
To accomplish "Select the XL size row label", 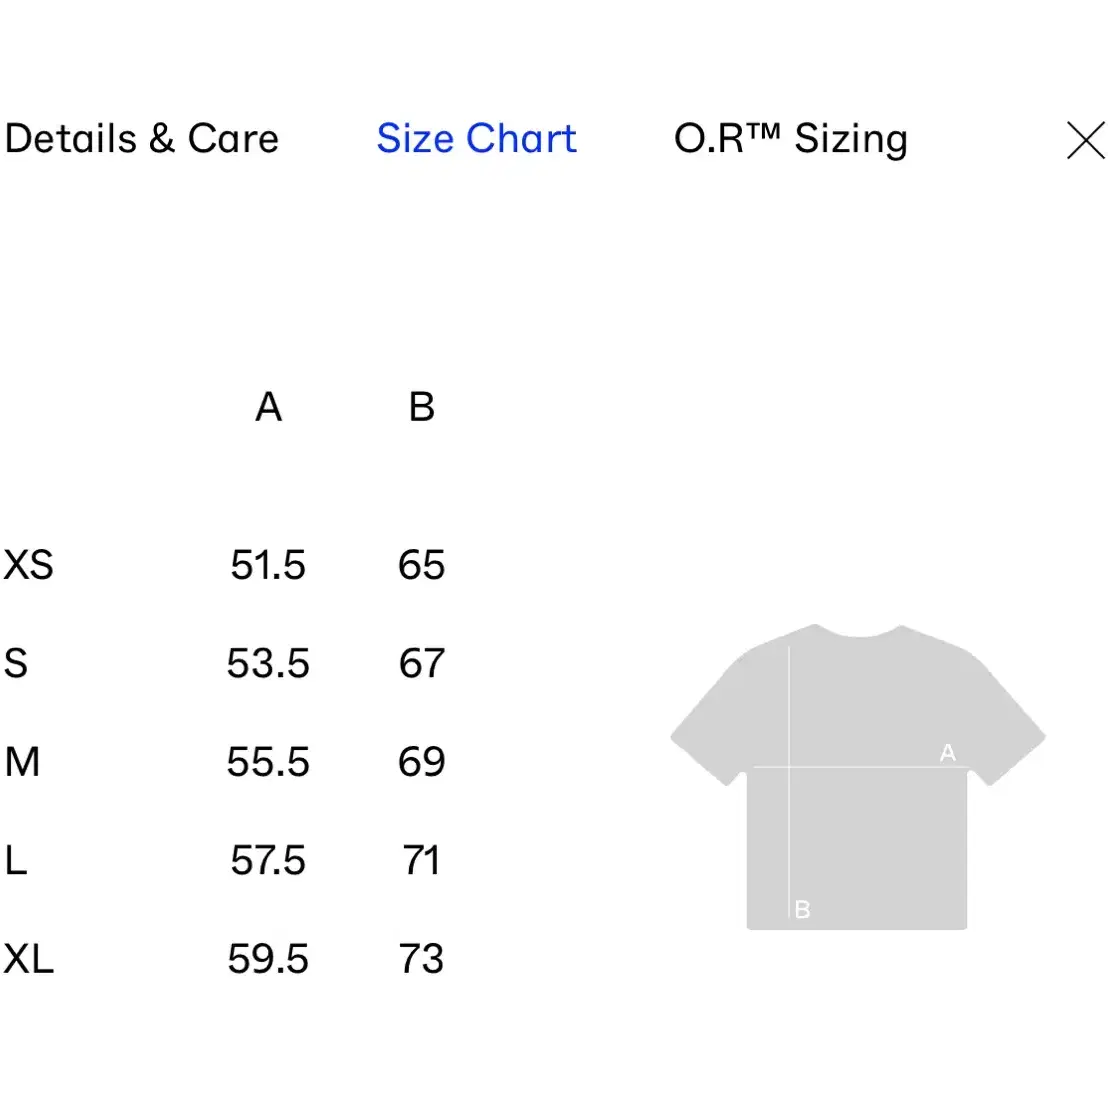I will click(x=28, y=959).
